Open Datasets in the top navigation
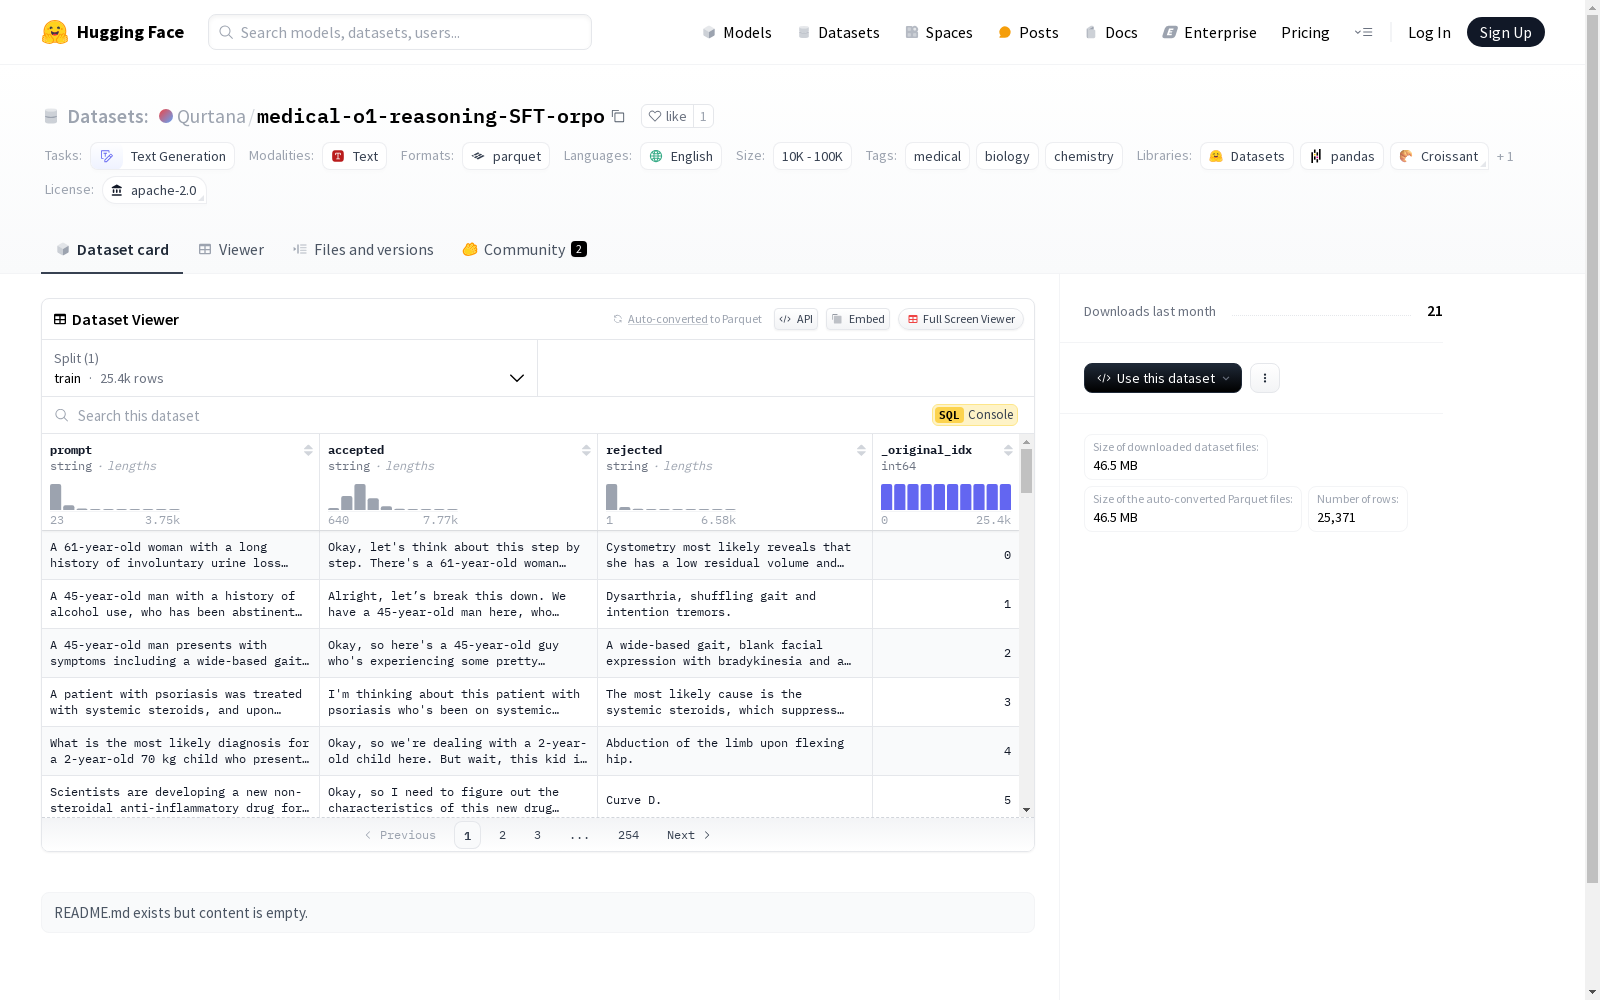 tap(838, 32)
